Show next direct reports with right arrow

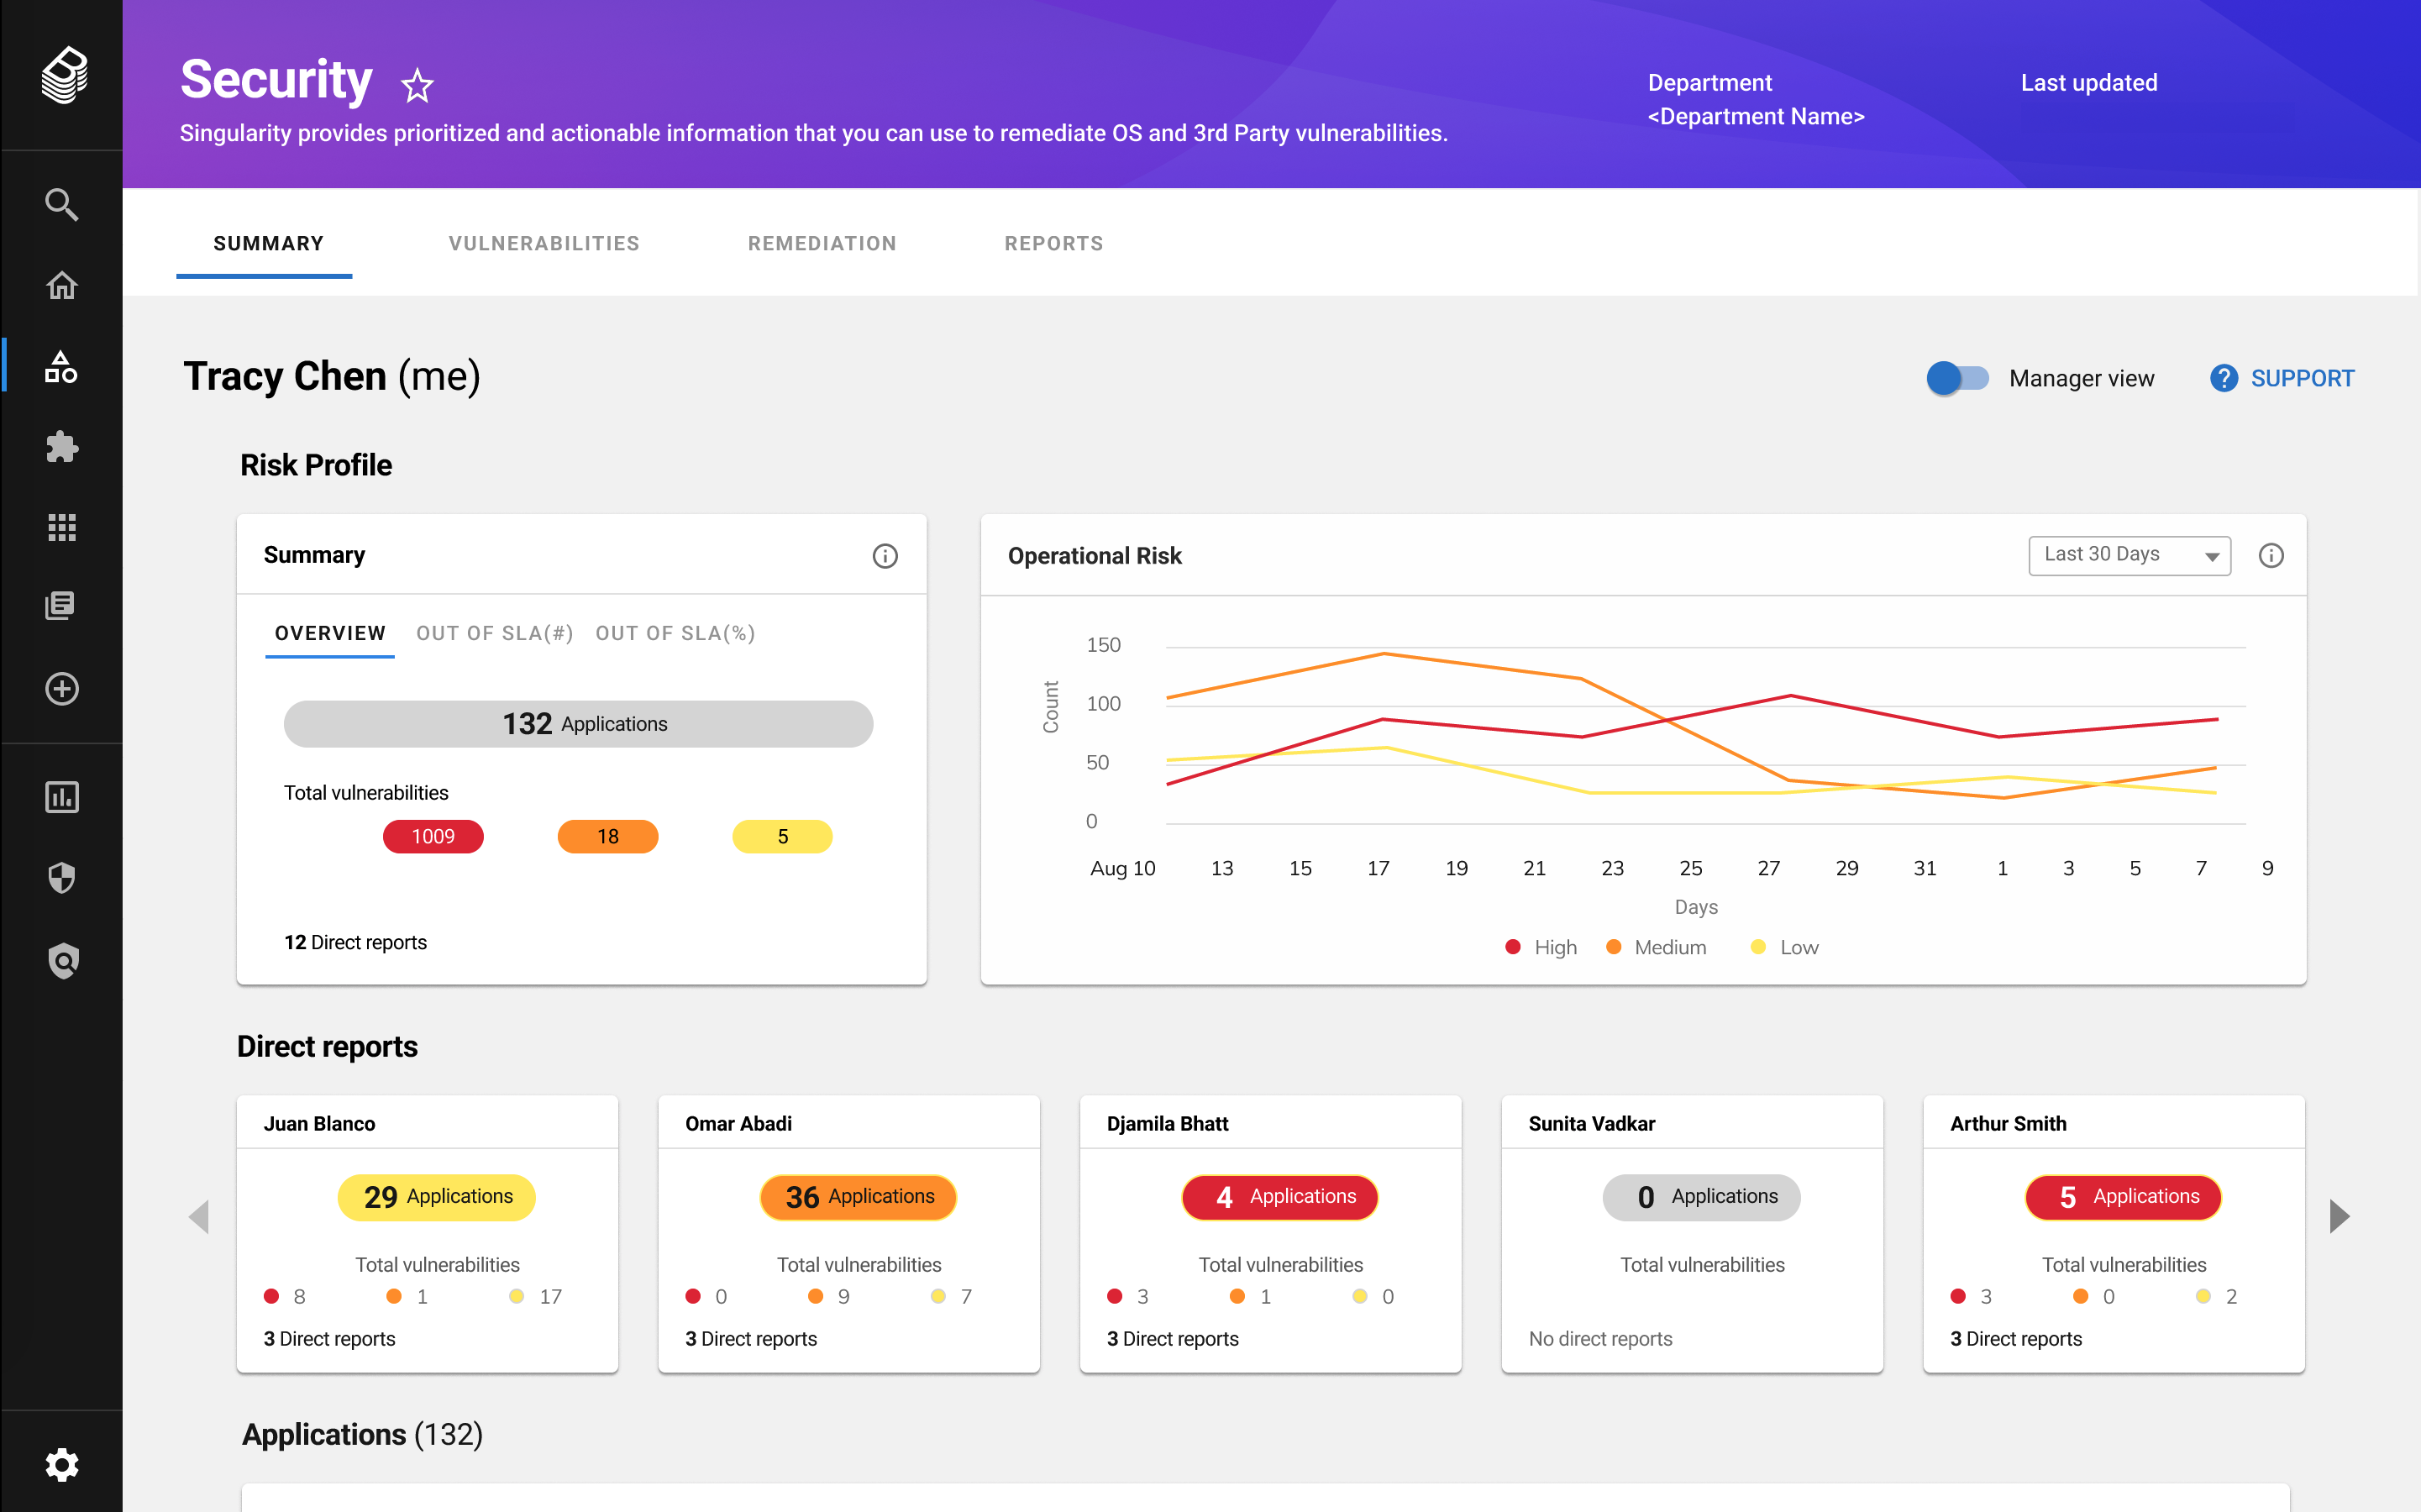coord(2339,1217)
